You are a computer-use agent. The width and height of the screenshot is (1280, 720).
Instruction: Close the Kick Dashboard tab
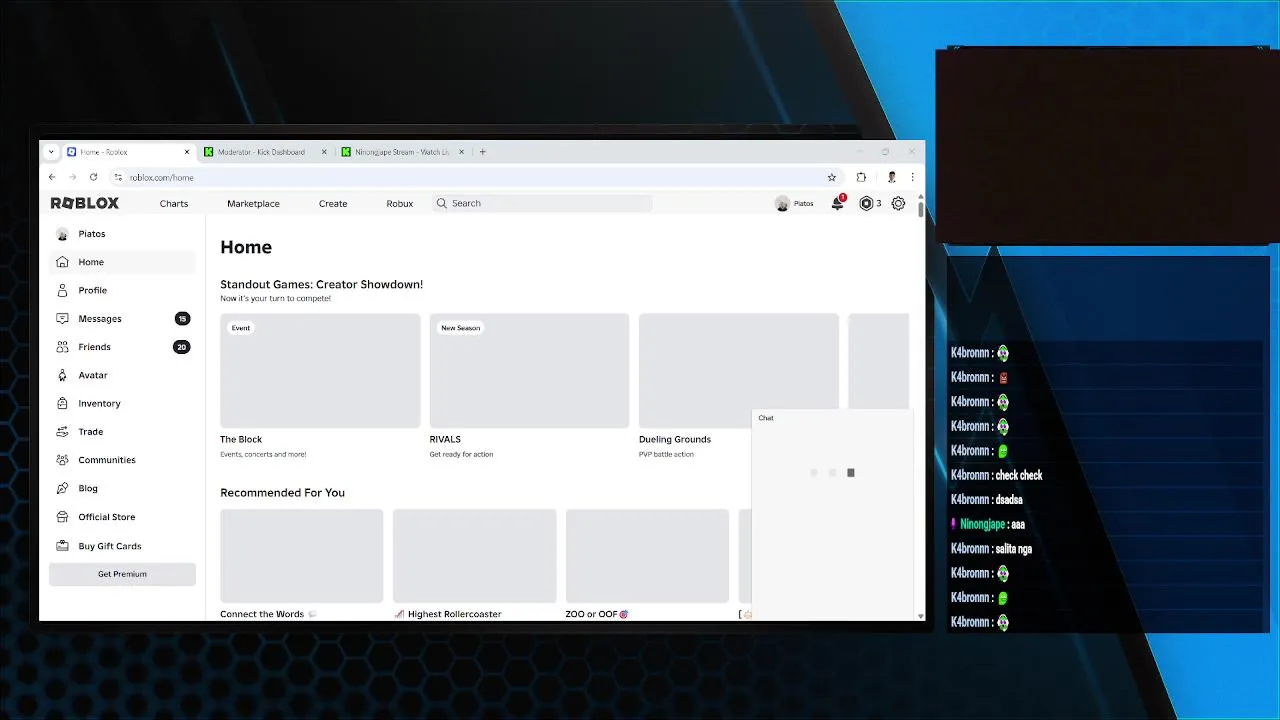[x=324, y=152]
